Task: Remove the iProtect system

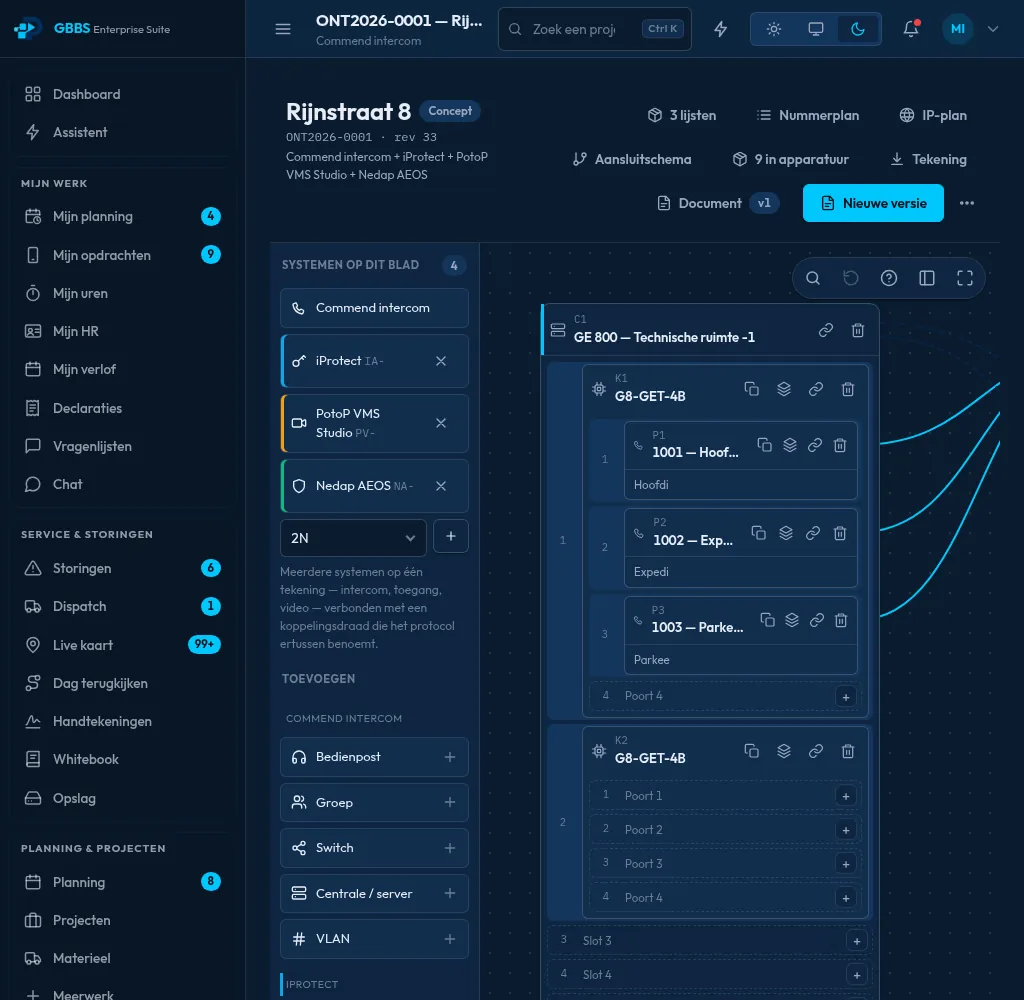Action: [441, 361]
